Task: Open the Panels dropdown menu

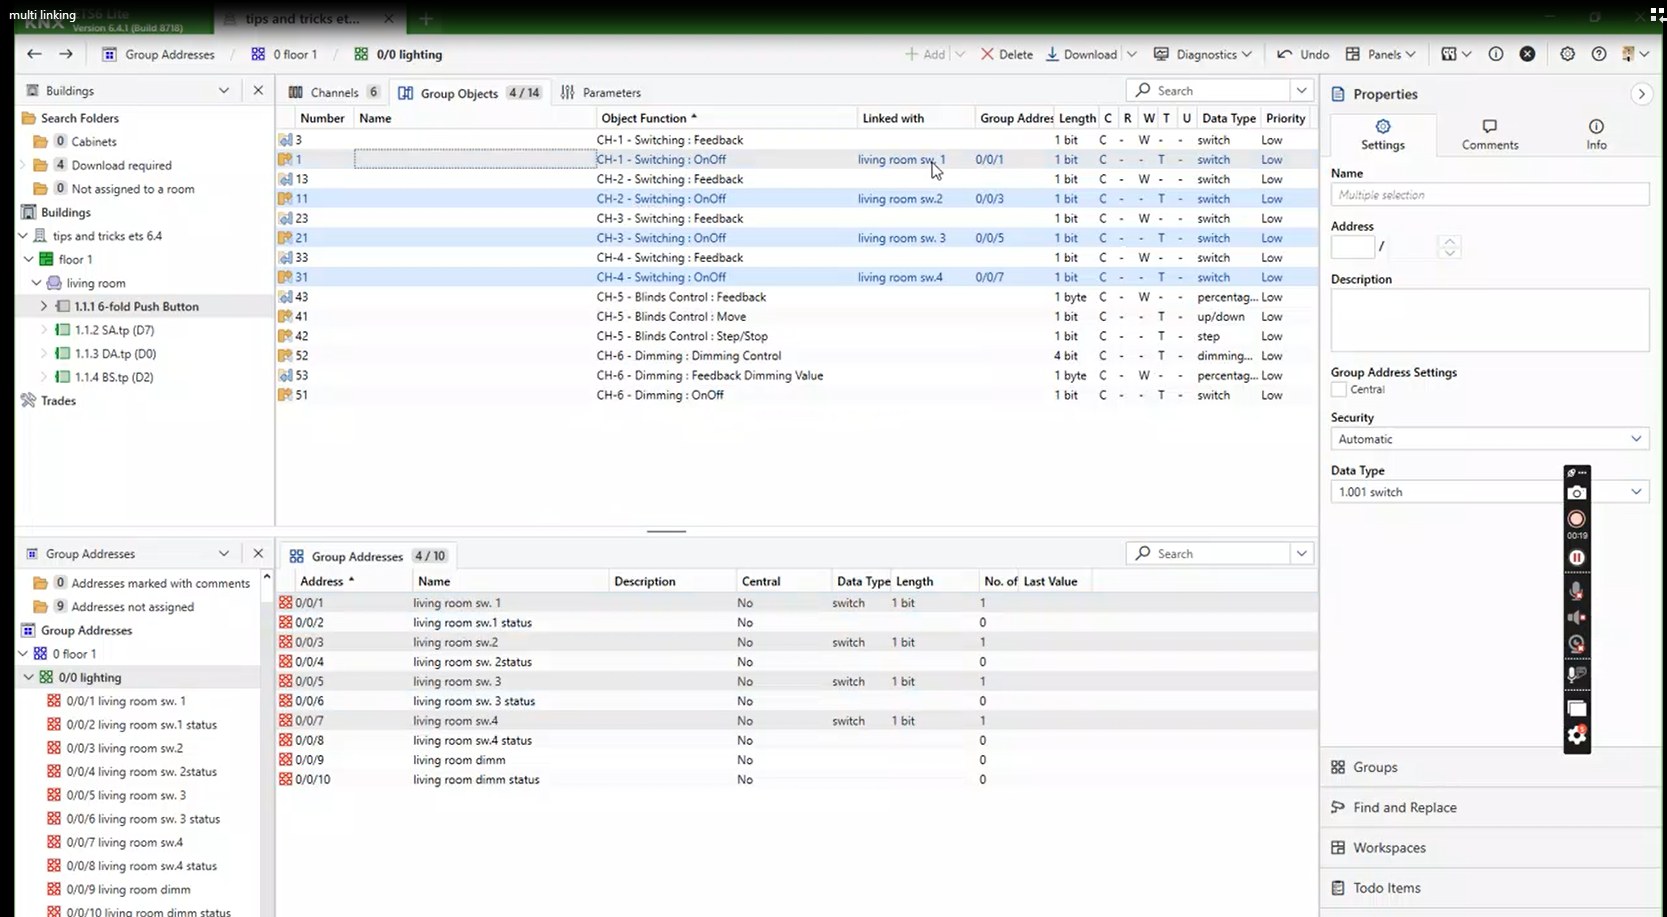Action: (1381, 54)
